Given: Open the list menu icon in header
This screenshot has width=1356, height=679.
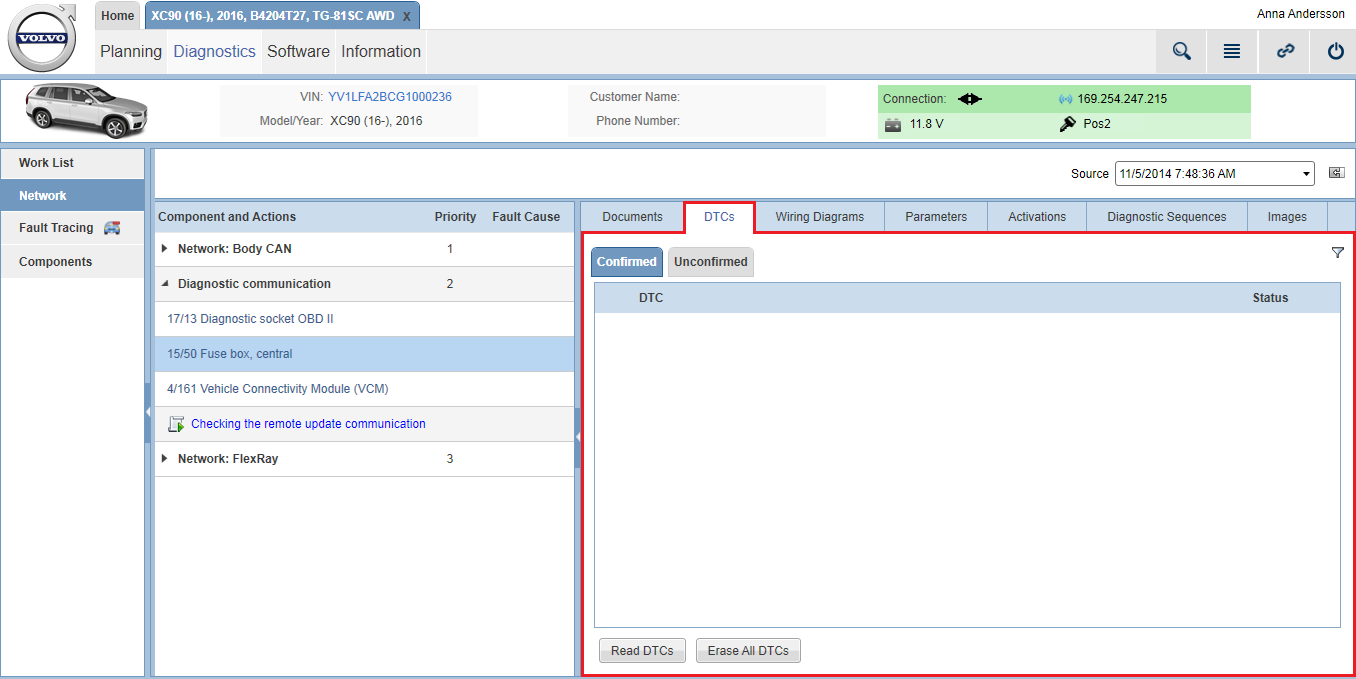Looking at the screenshot, I should pyautogui.click(x=1232, y=51).
